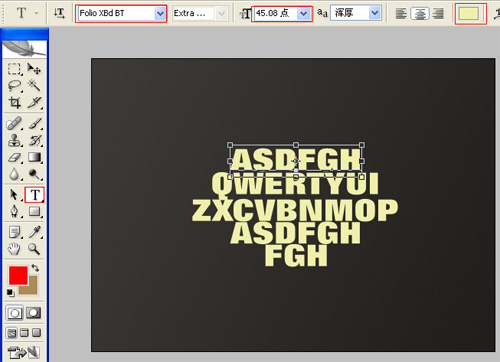Select the Pen tool
500x362 pixels.
[x=14, y=211]
